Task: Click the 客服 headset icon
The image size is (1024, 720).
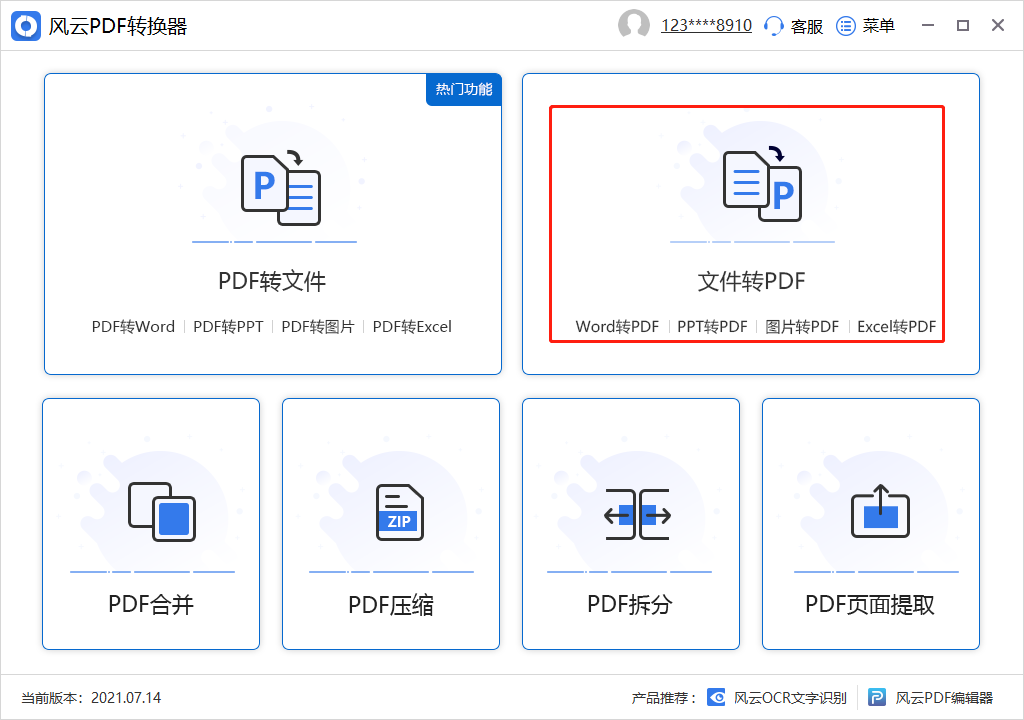Action: click(x=773, y=26)
